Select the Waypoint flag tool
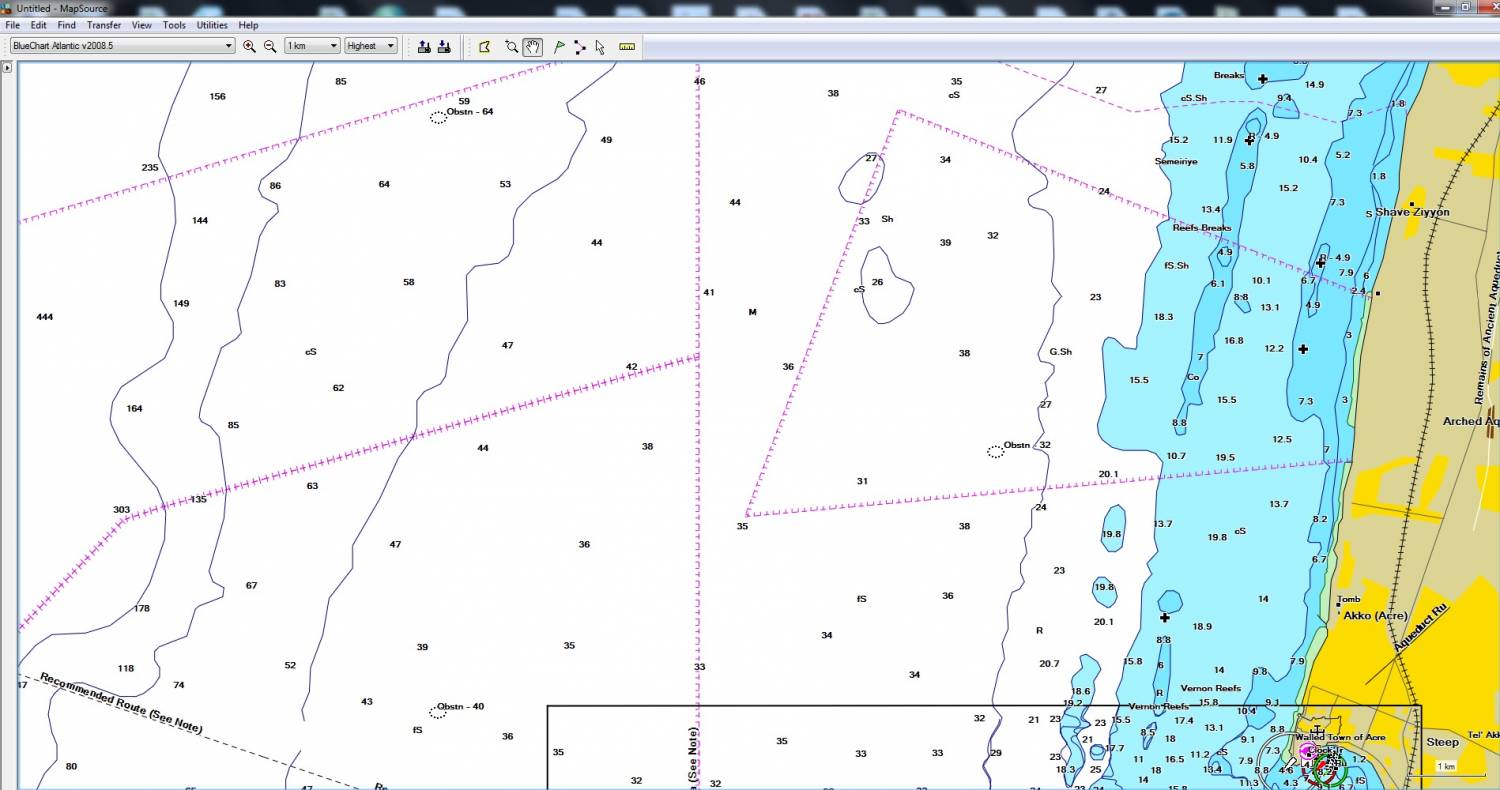Screen dimensions: 1500x790 559,46
